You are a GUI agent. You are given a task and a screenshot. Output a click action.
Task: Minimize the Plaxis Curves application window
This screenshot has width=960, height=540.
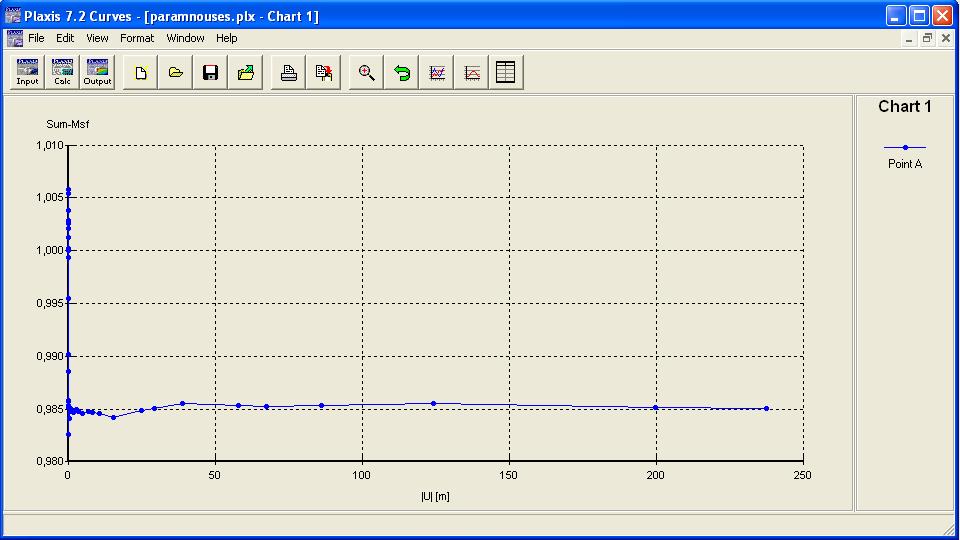(x=896, y=16)
